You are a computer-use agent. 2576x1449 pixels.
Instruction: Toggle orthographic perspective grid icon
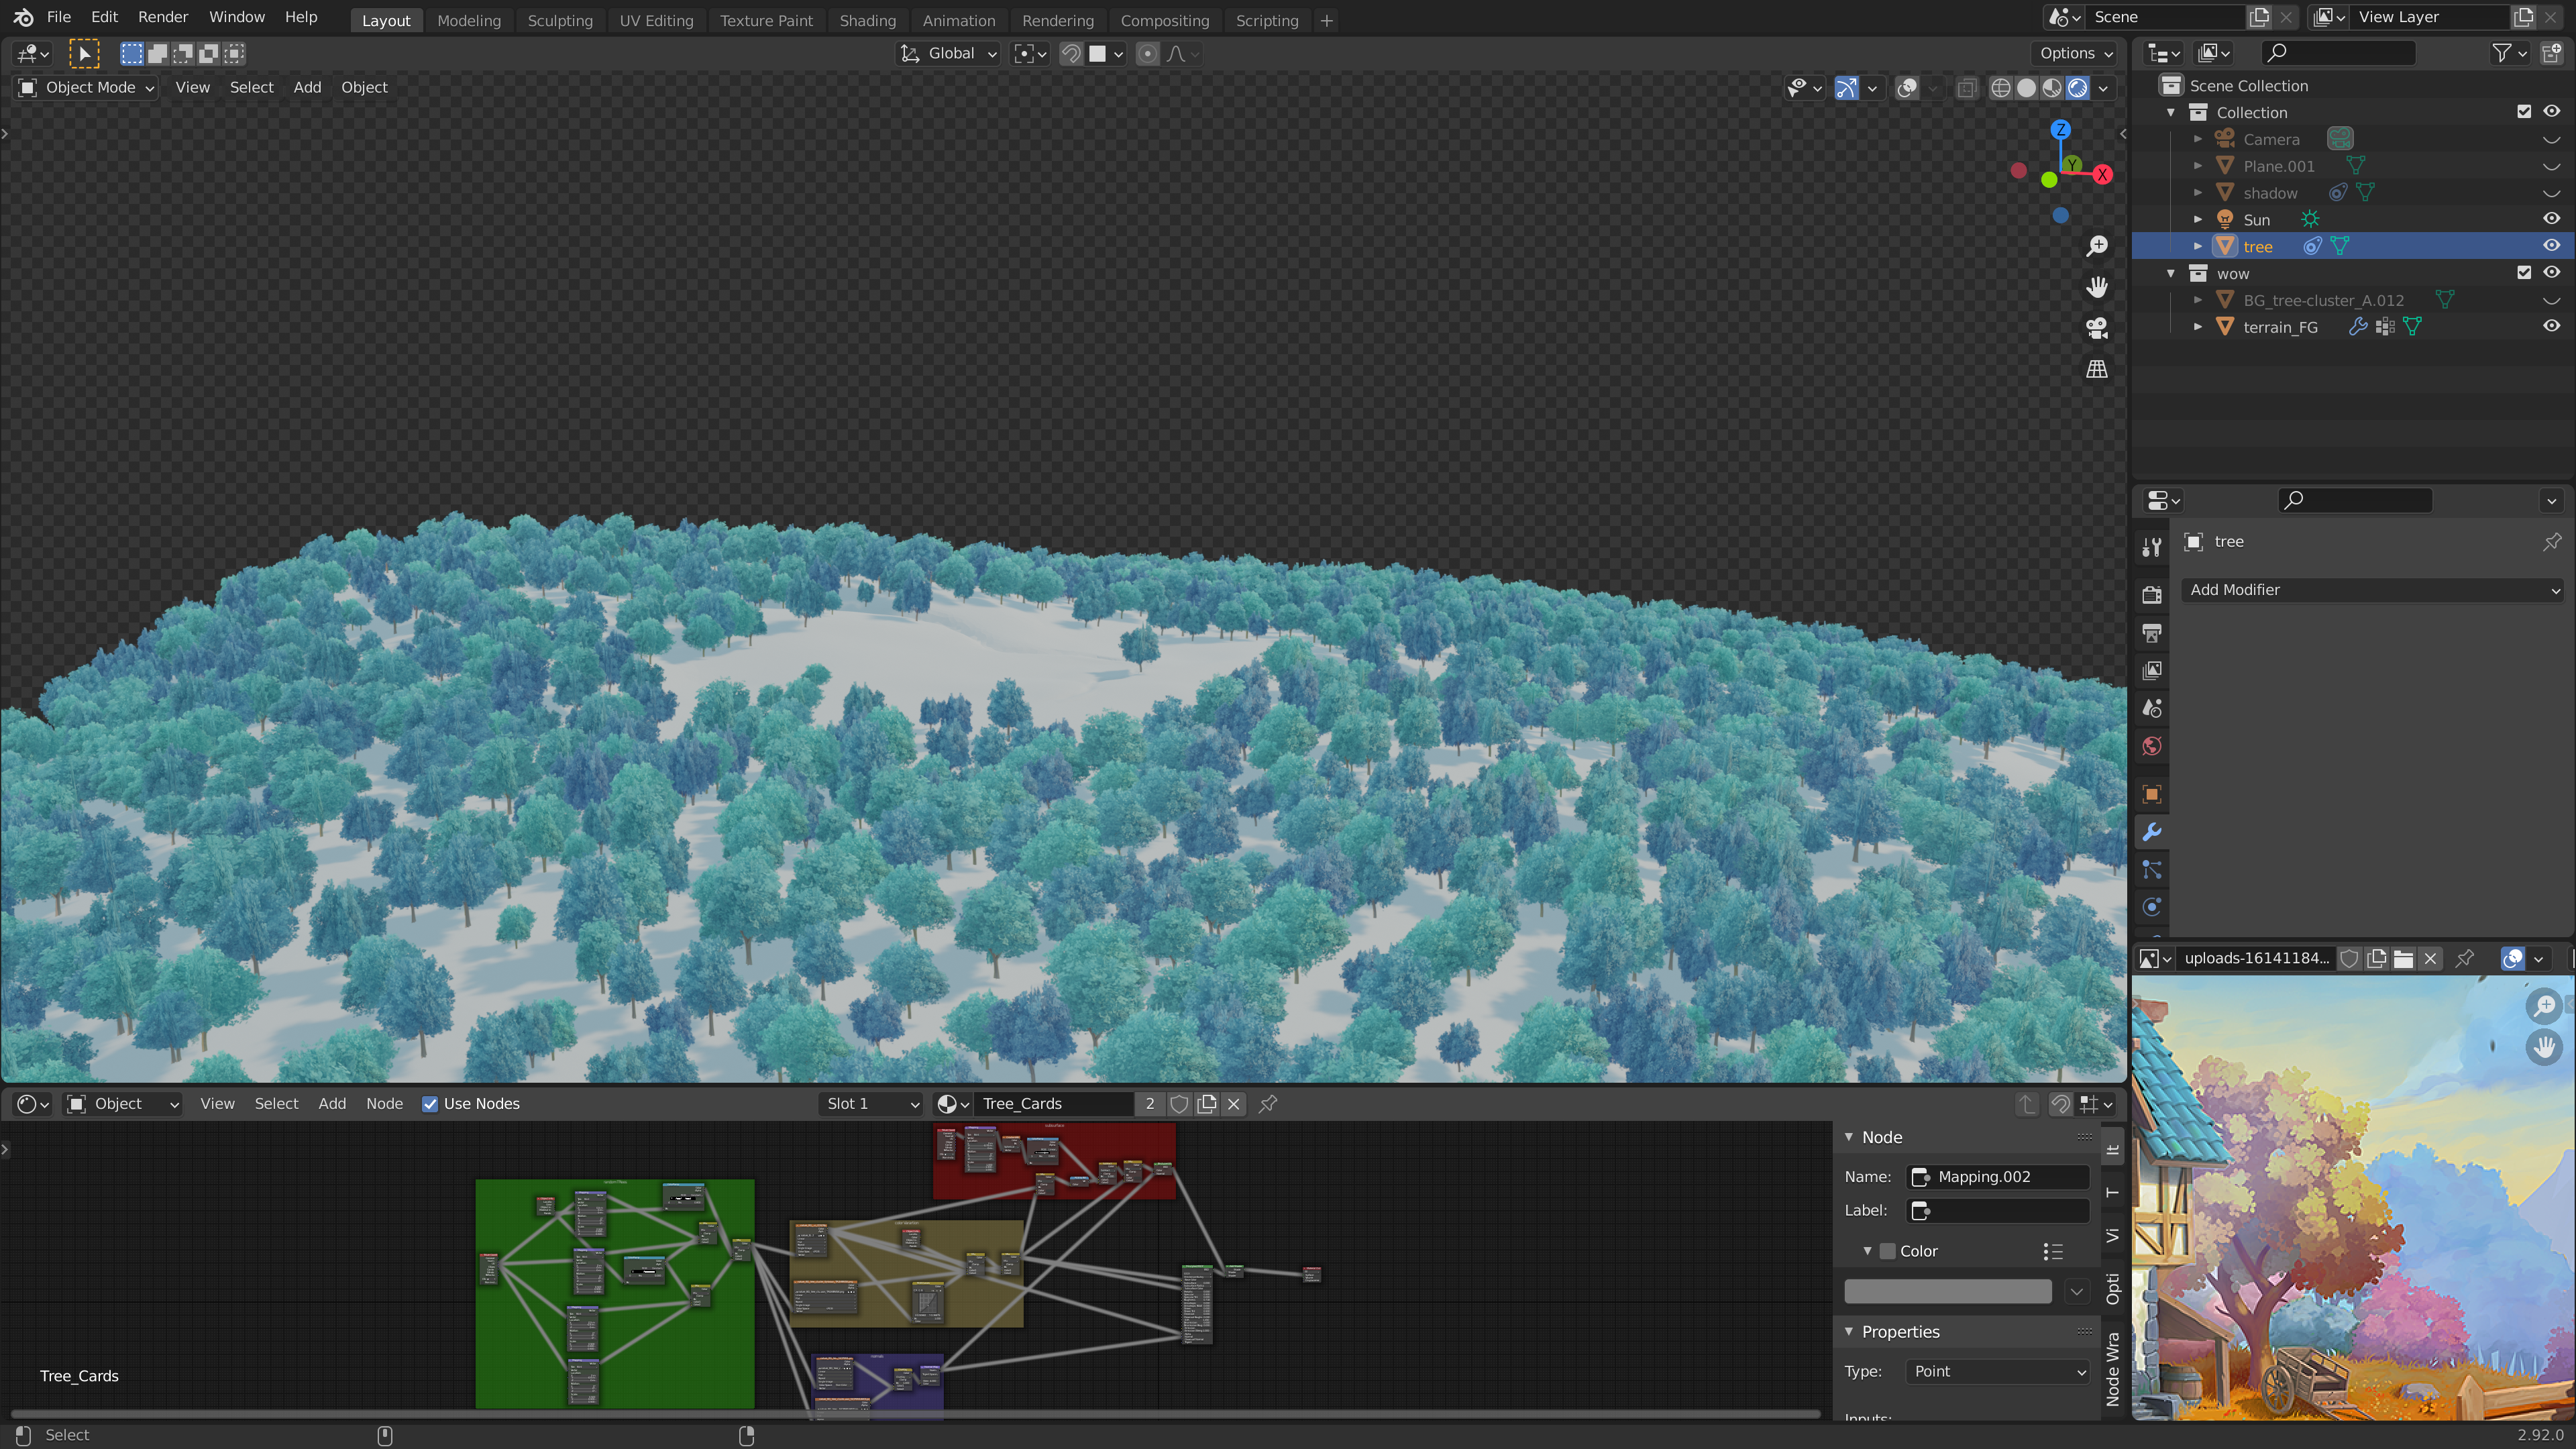pyautogui.click(x=2097, y=369)
